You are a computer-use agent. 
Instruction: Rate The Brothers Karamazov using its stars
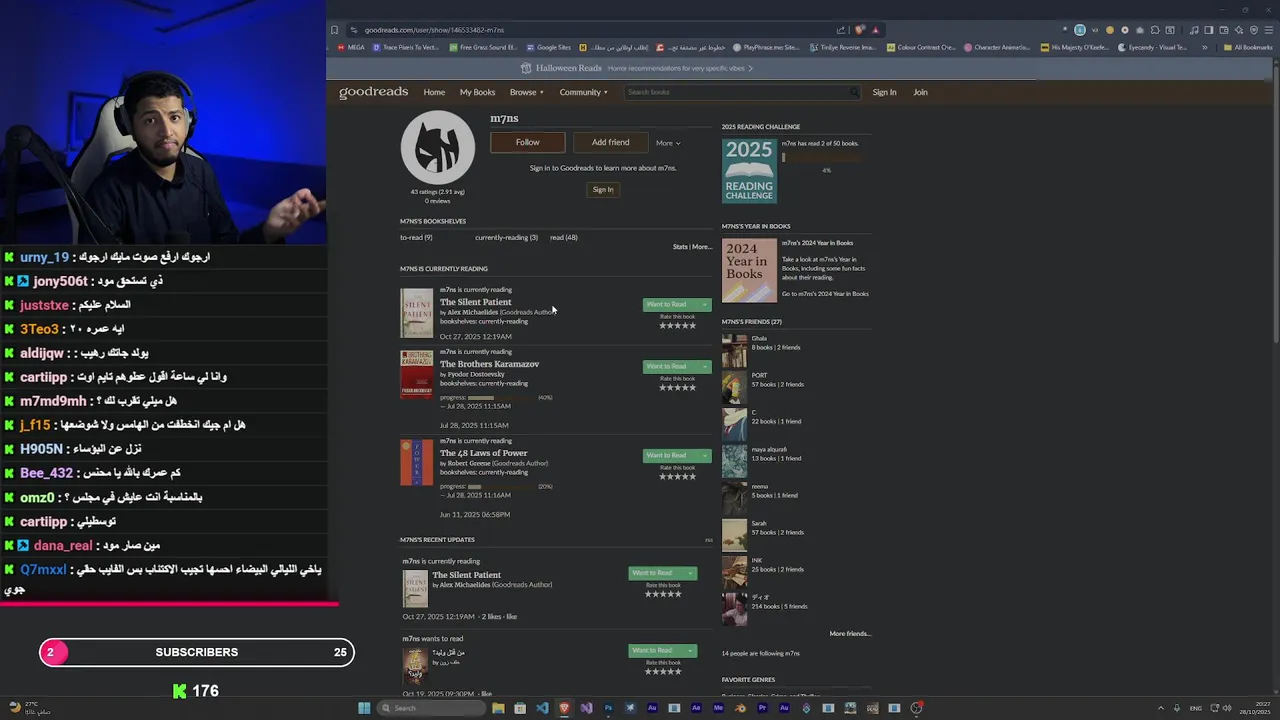pyautogui.click(x=677, y=388)
